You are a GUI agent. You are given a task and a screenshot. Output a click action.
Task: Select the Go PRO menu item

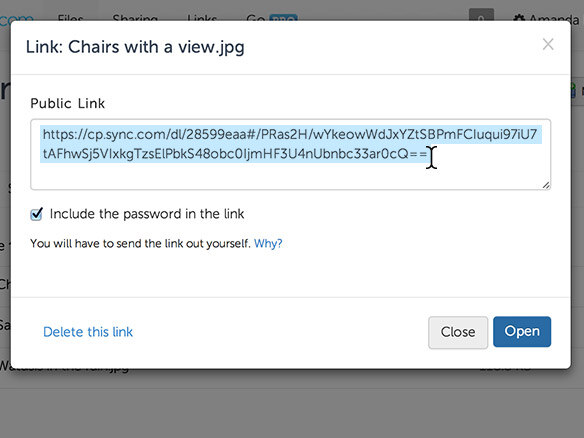click(x=272, y=18)
